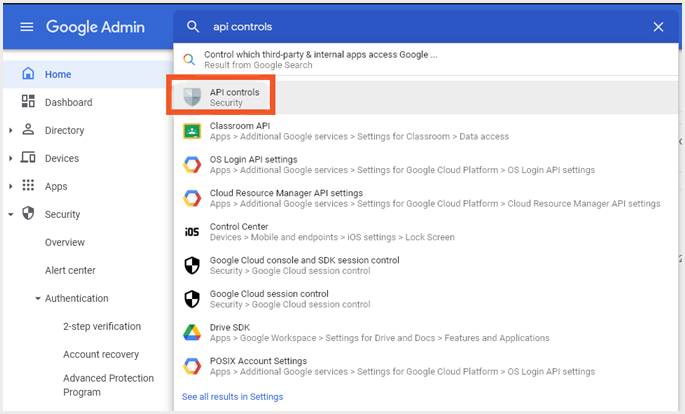Open Directory in the sidebar
Viewport: 685px width, 414px height.
(64, 131)
